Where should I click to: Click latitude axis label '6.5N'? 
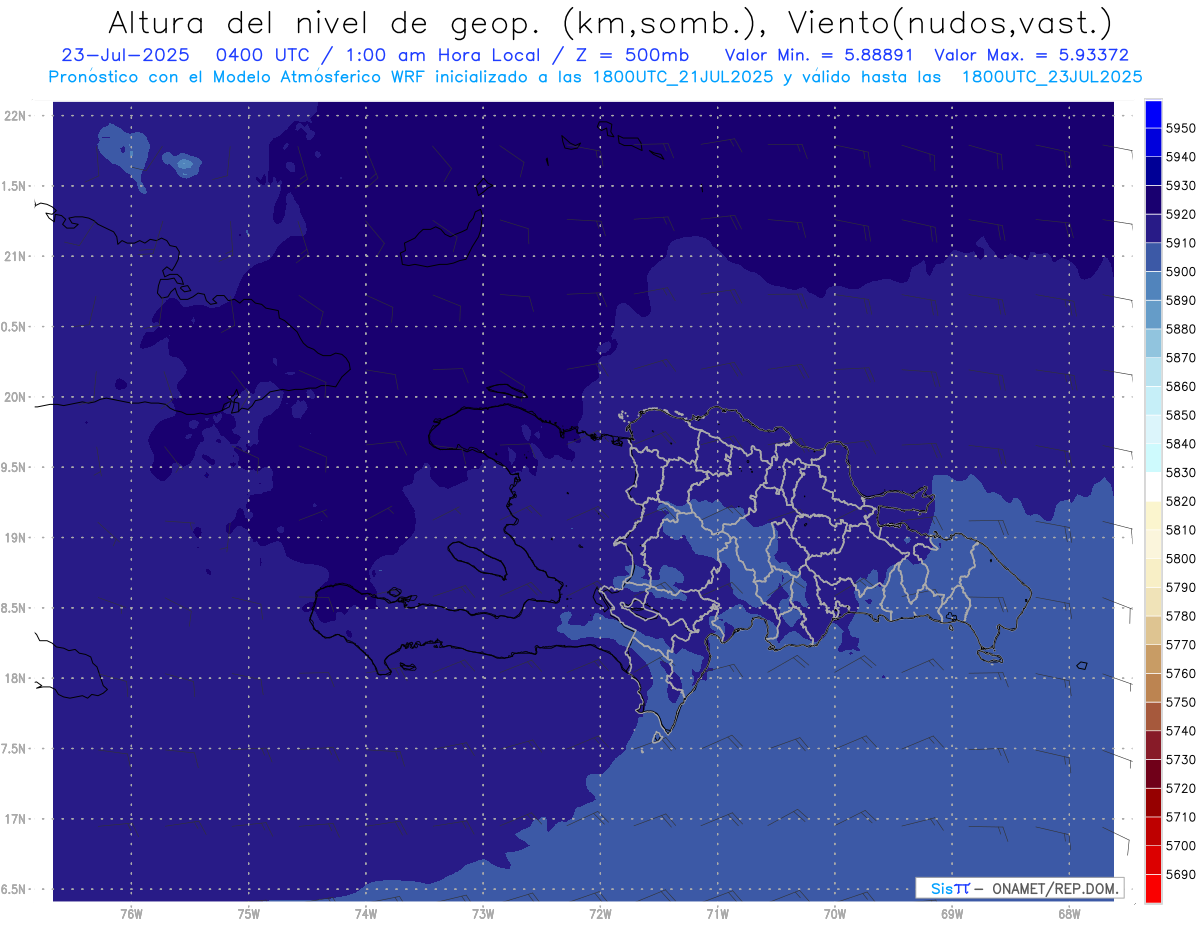pyautogui.click(x=15, y=889)
